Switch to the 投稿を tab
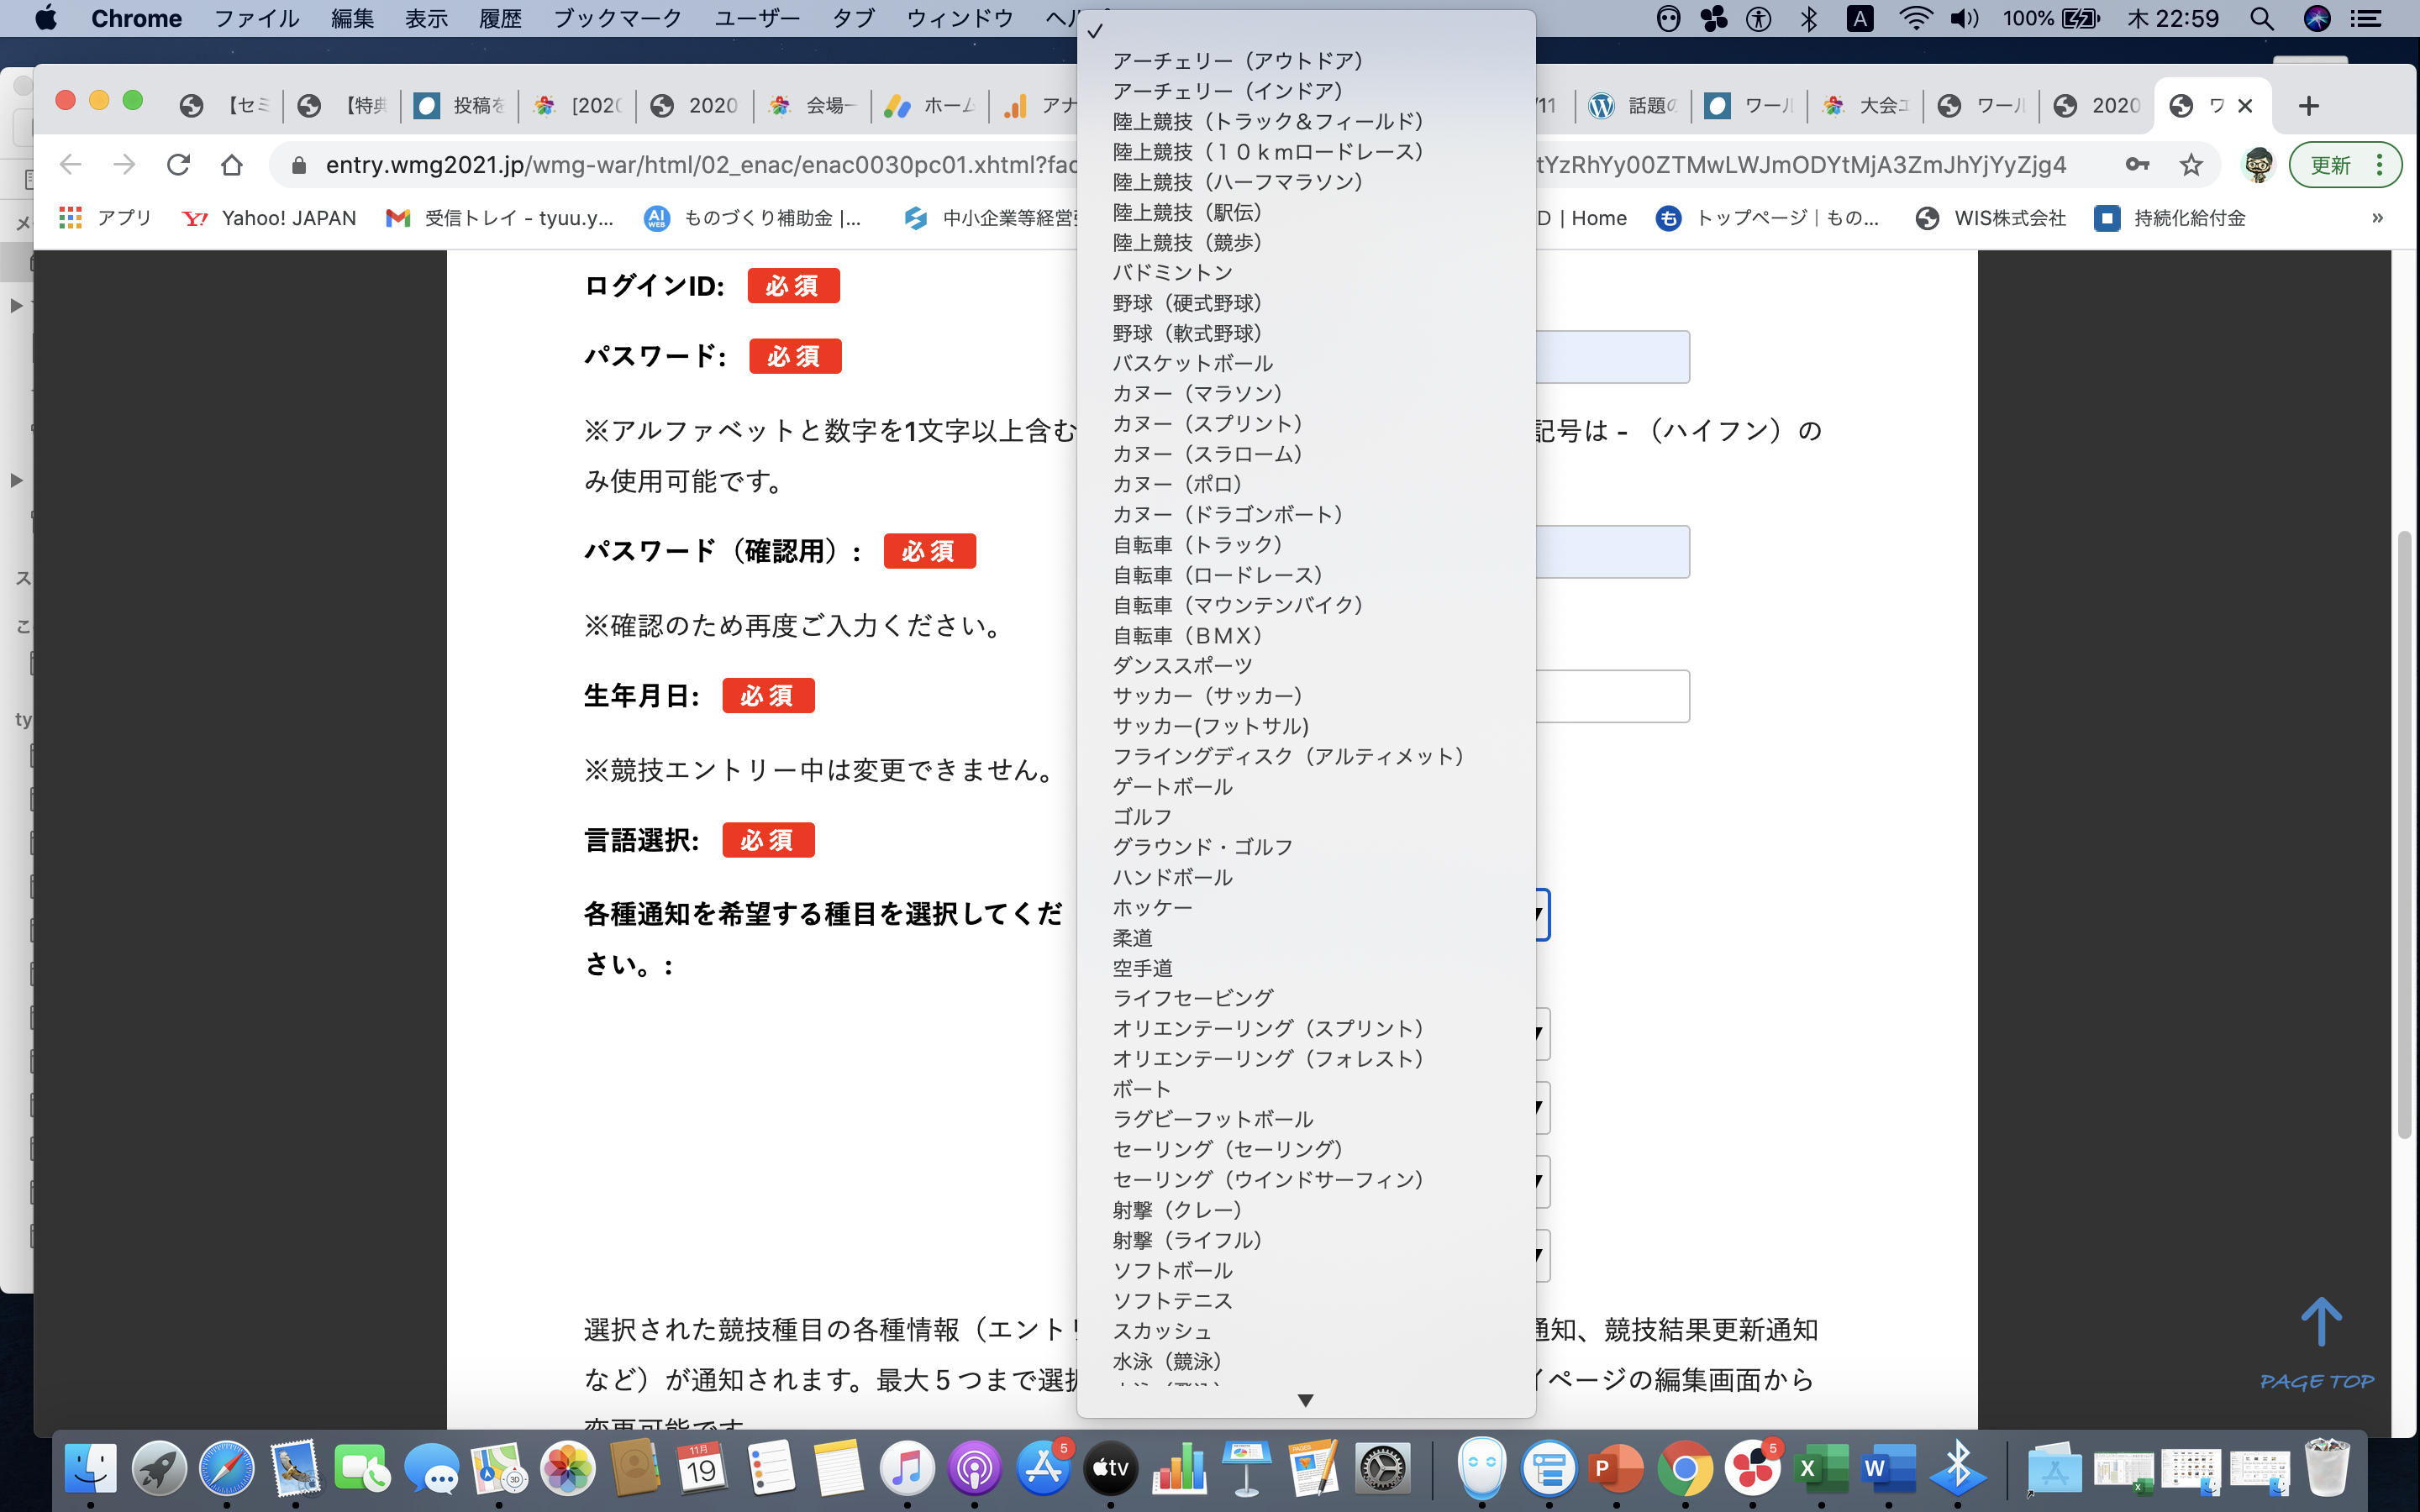Screen dimensions: 2420x1512 (460, 106)
